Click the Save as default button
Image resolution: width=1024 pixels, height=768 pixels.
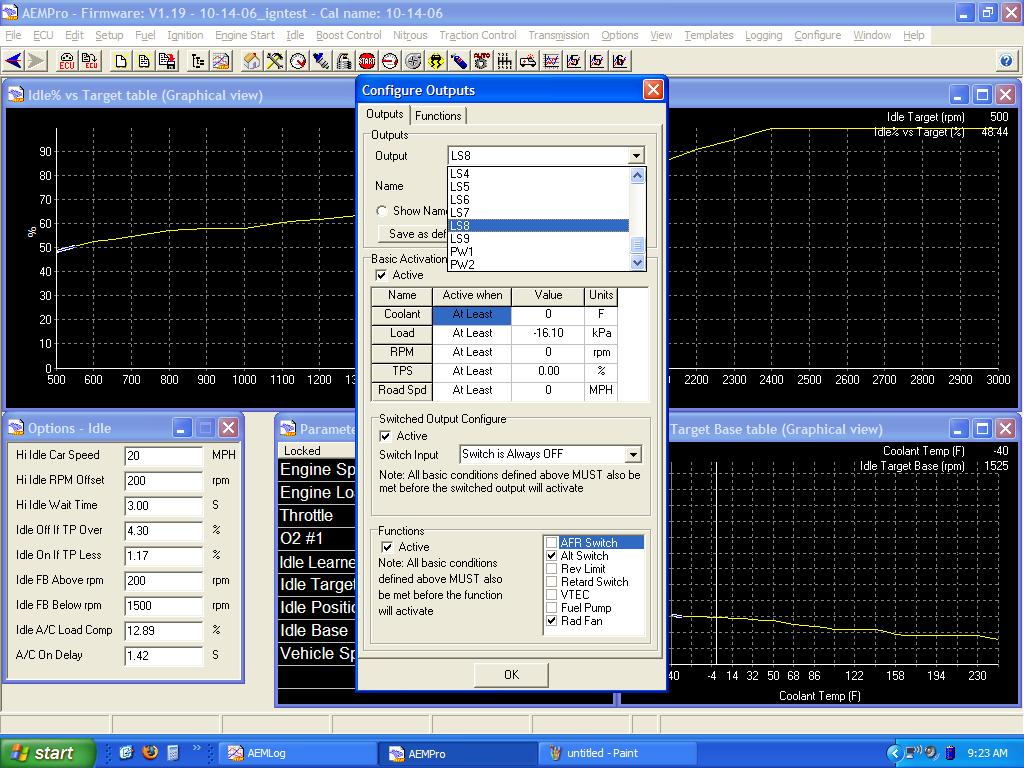(x=413, y=234)
